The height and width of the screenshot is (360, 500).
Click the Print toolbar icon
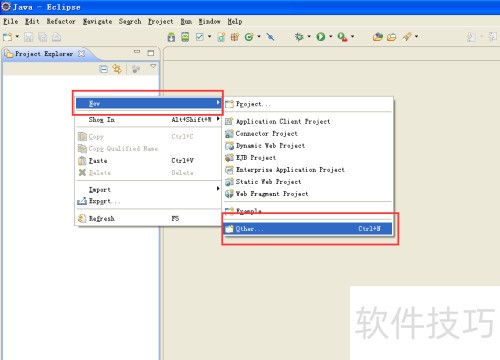pos(56,37)
